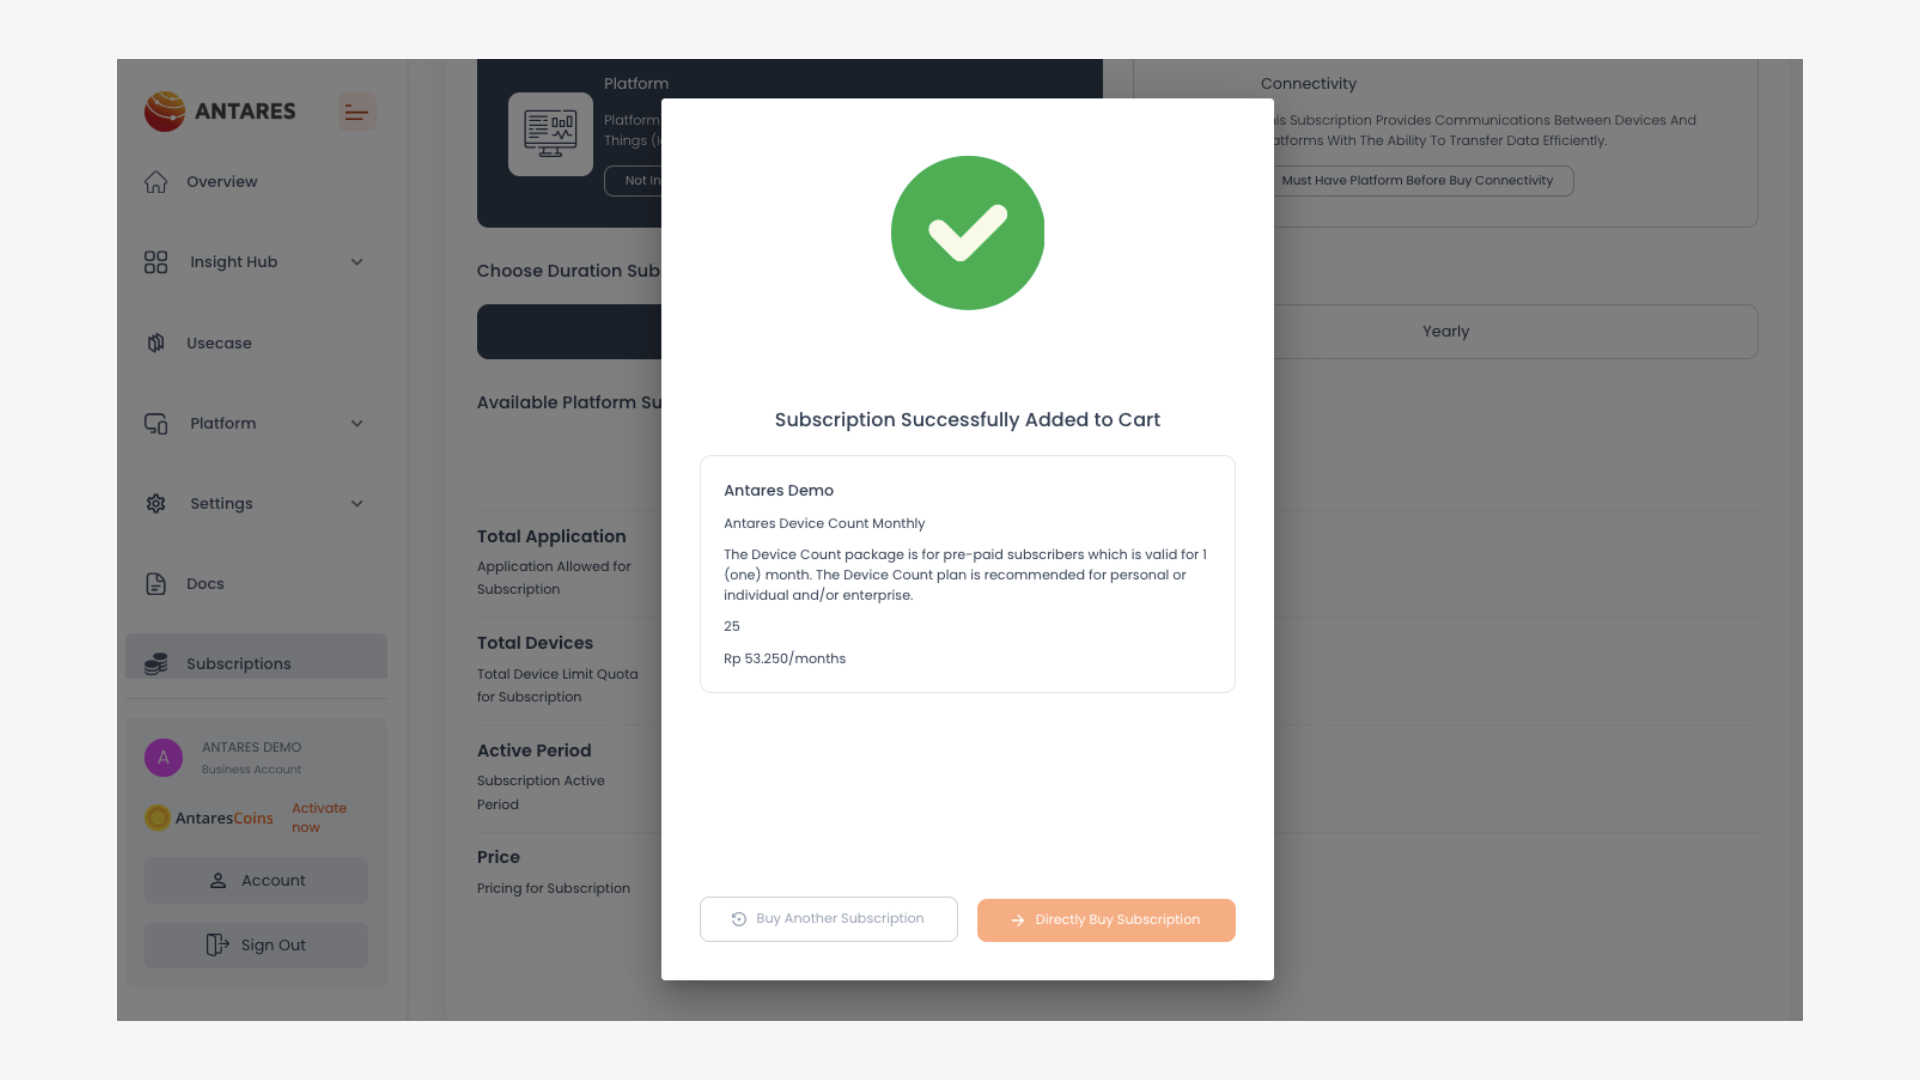Click Directly Buy Subscription button
The height and width of the screenshot is (1080, 1920).
click(x=1106, y=920)
